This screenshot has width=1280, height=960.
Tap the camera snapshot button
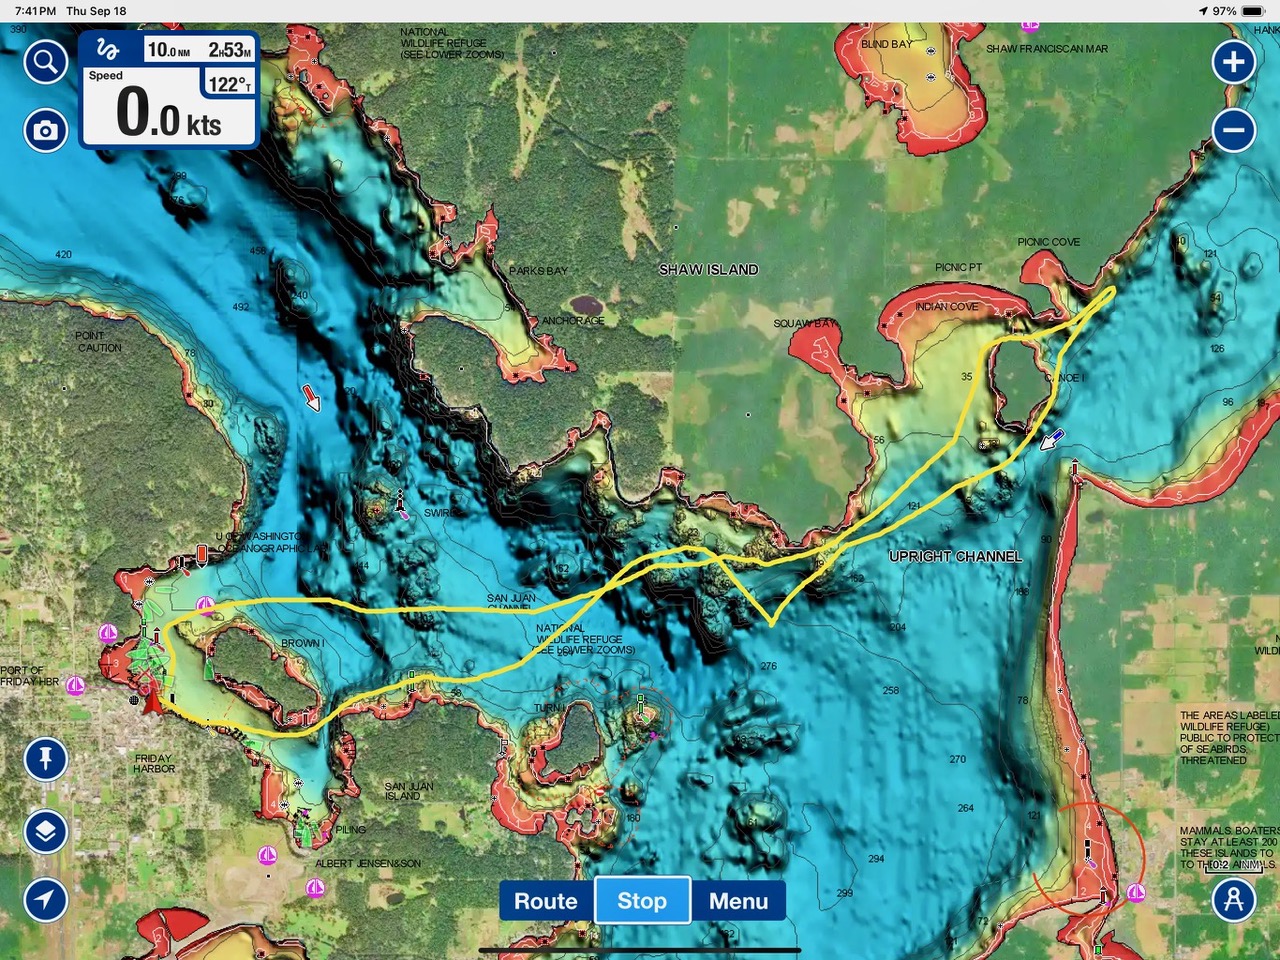pos(46,130)
